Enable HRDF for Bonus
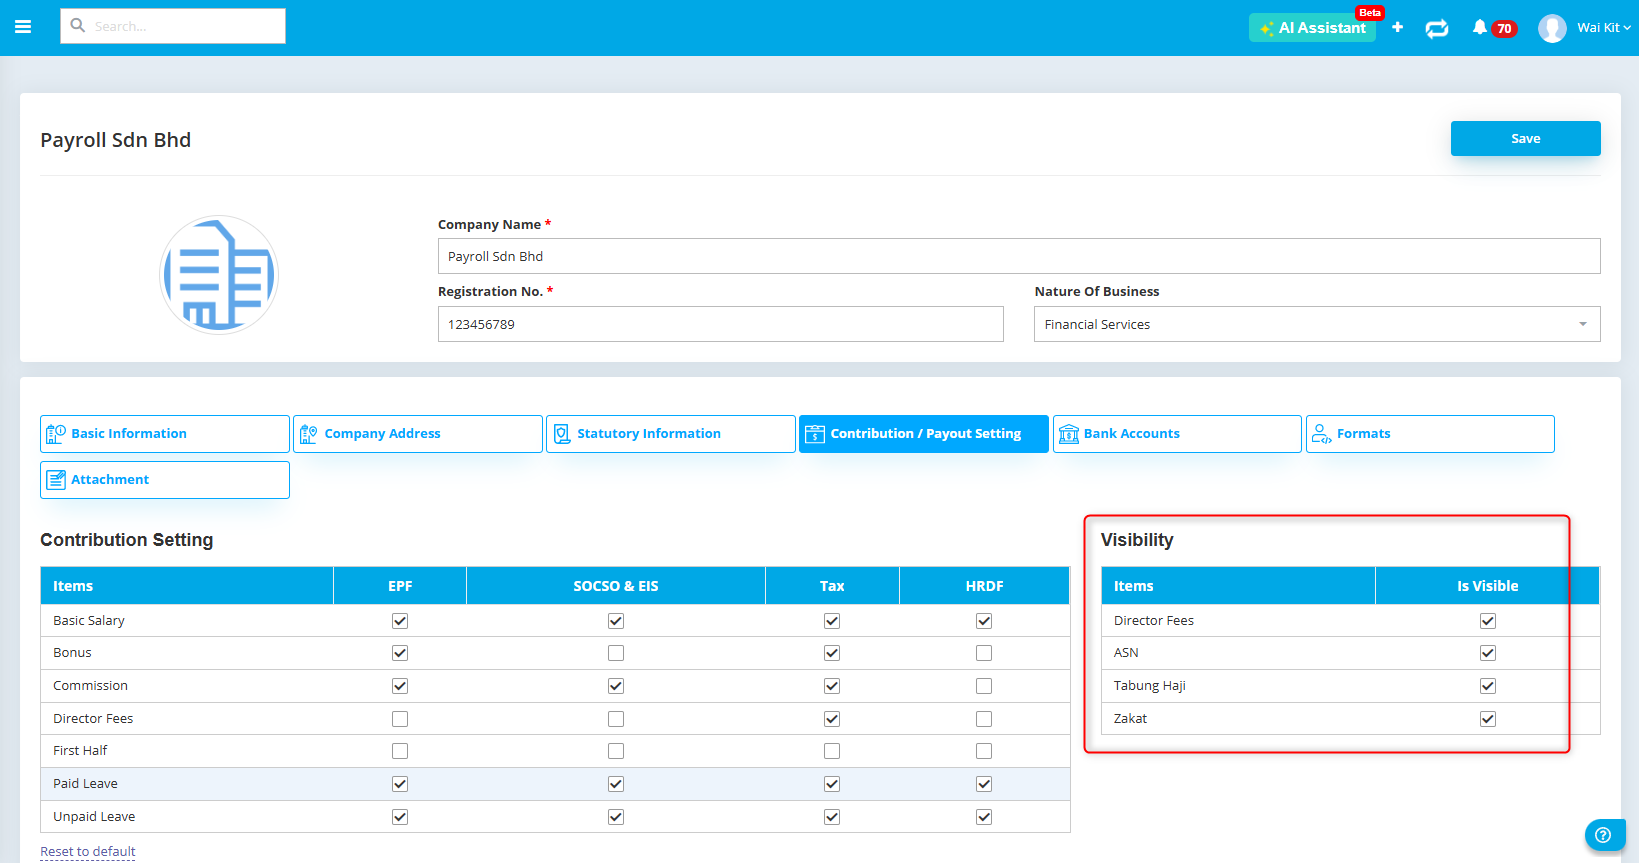Screen dimensions: 1639x863 [984, 653]
